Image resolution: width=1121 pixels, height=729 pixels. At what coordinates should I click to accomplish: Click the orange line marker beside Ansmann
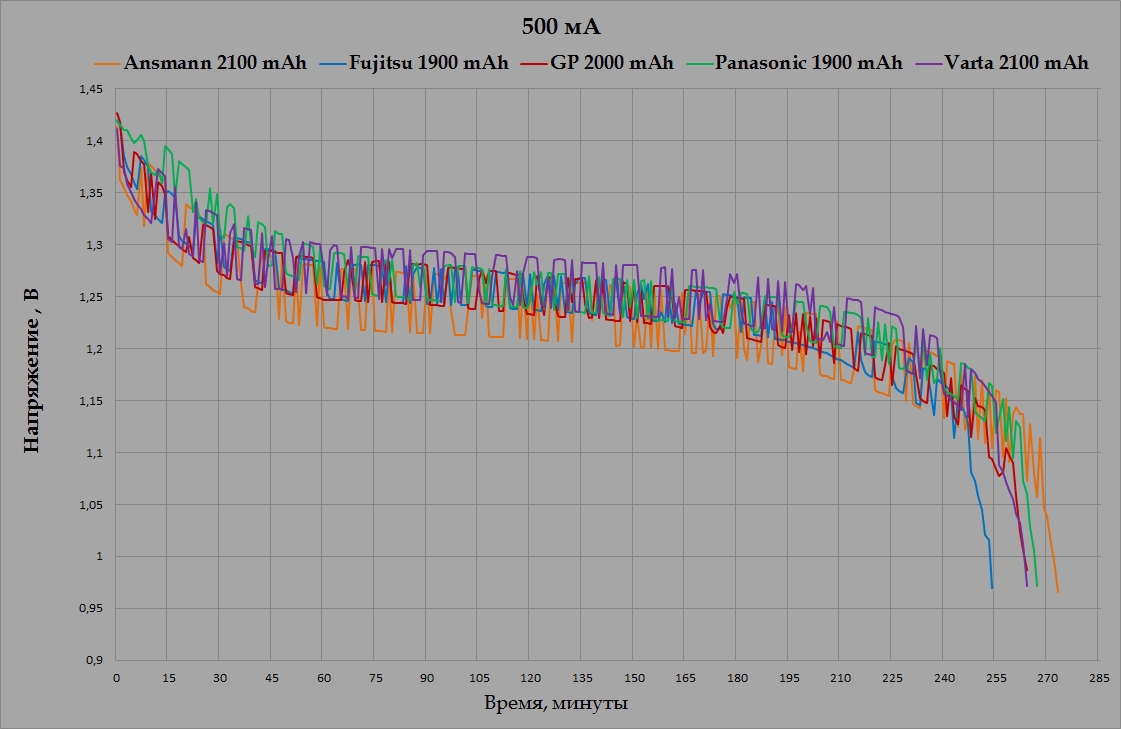(108, 62)
